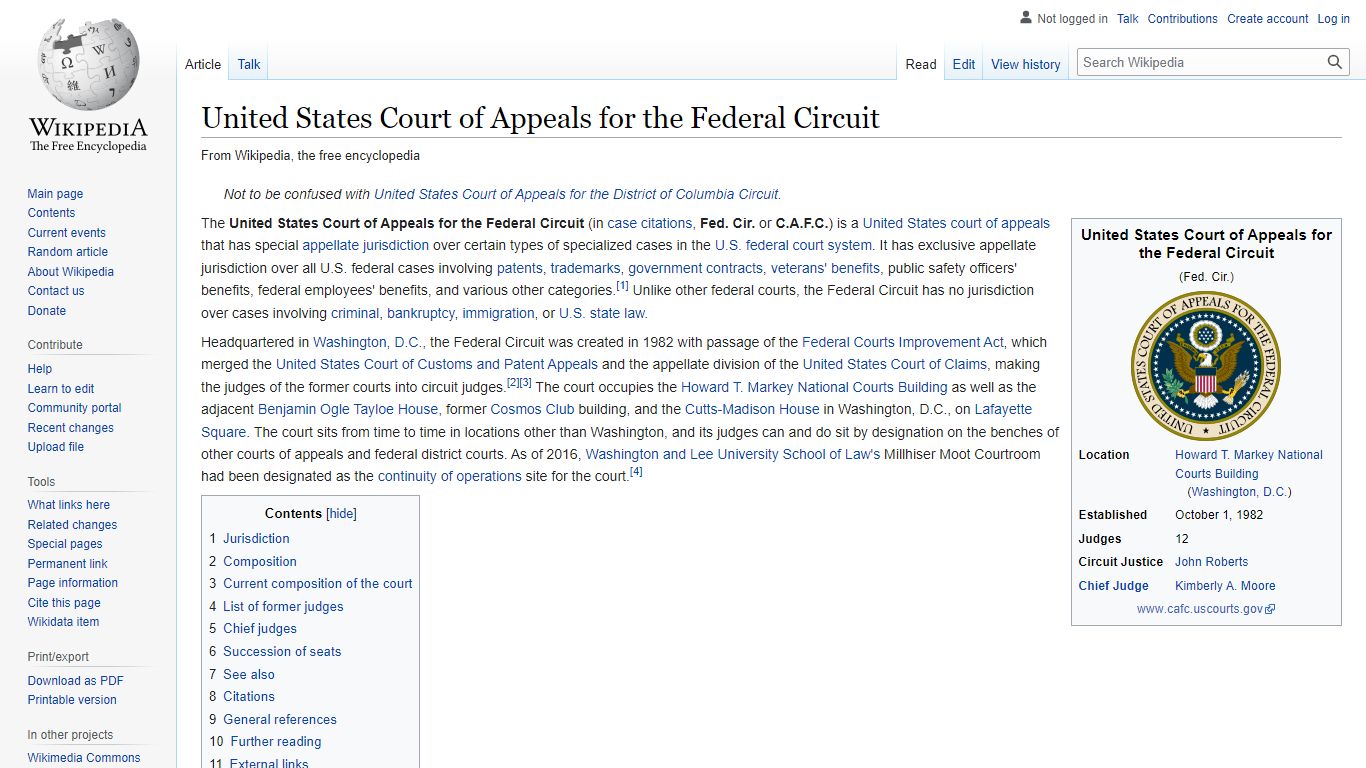This screenshot has width=1366, height=768.
Task: Open the Wikimedia Commons link
Action: click(x=84, y=758)
